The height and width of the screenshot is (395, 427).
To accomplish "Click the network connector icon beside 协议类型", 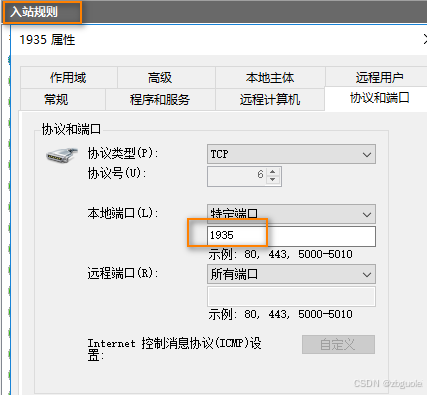I will click(x=62, y=155).
